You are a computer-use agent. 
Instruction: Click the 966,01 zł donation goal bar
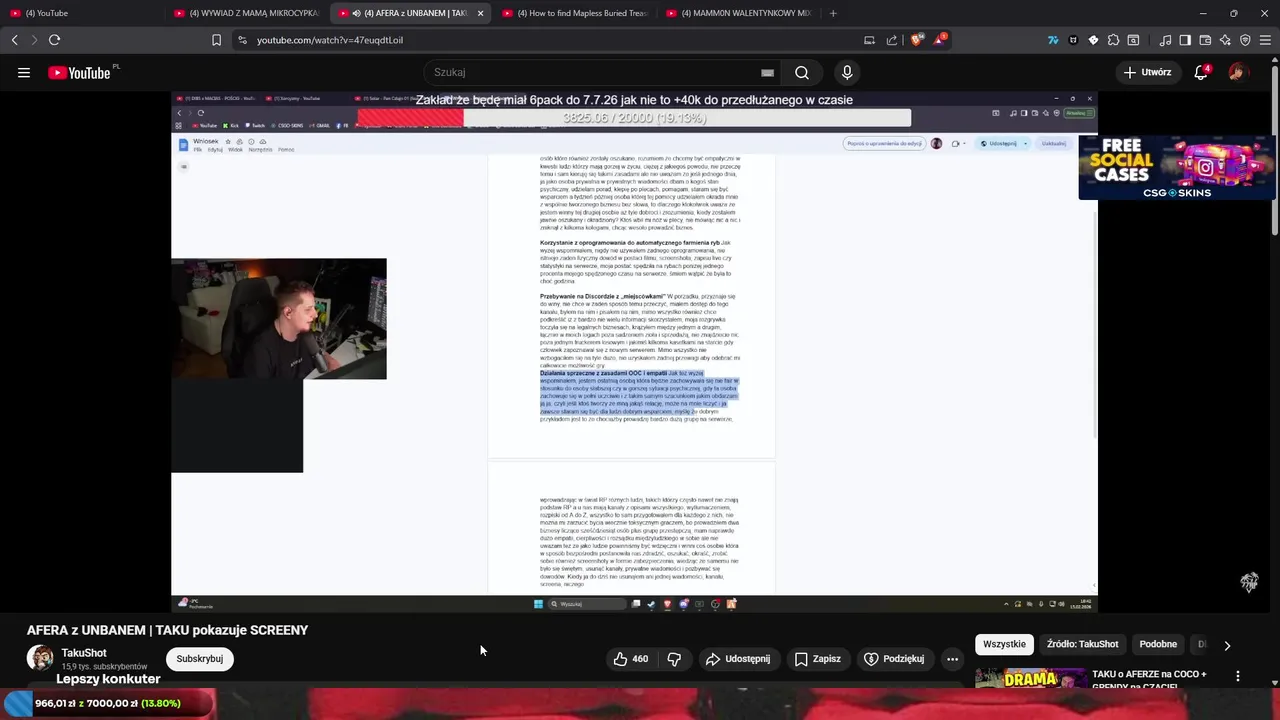108,703
